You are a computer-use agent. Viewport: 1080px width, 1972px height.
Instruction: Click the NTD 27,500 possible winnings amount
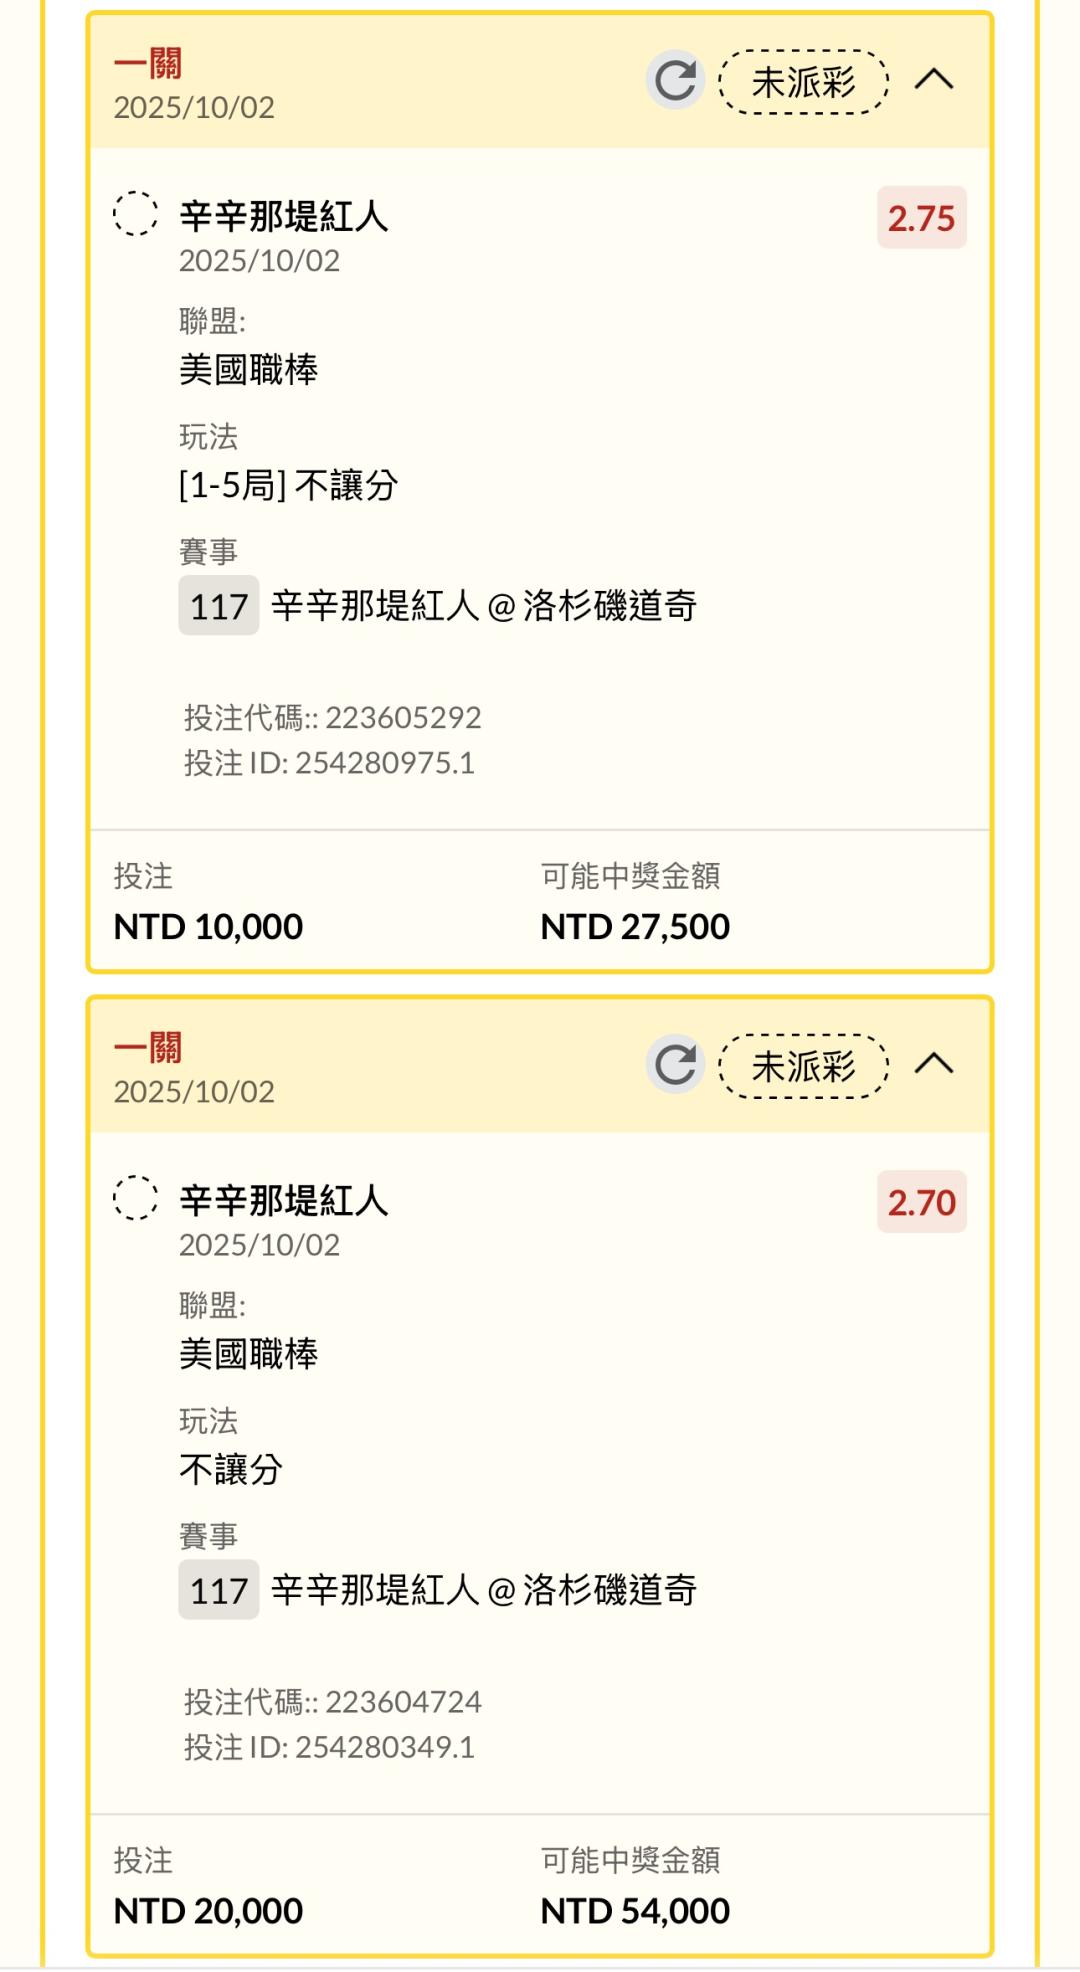coord(635,927)
